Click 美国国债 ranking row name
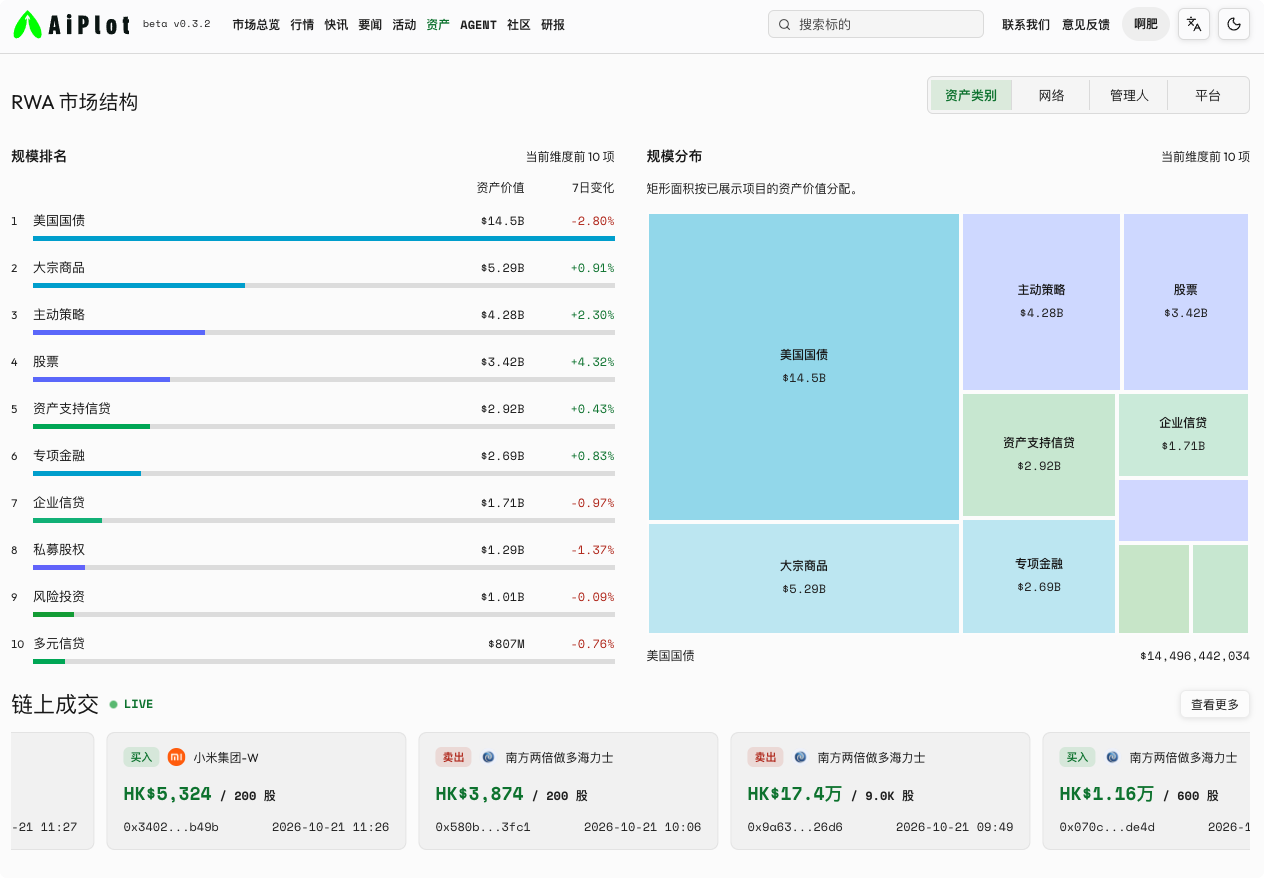Screen dimensions: 1264x878 point(59,220)
